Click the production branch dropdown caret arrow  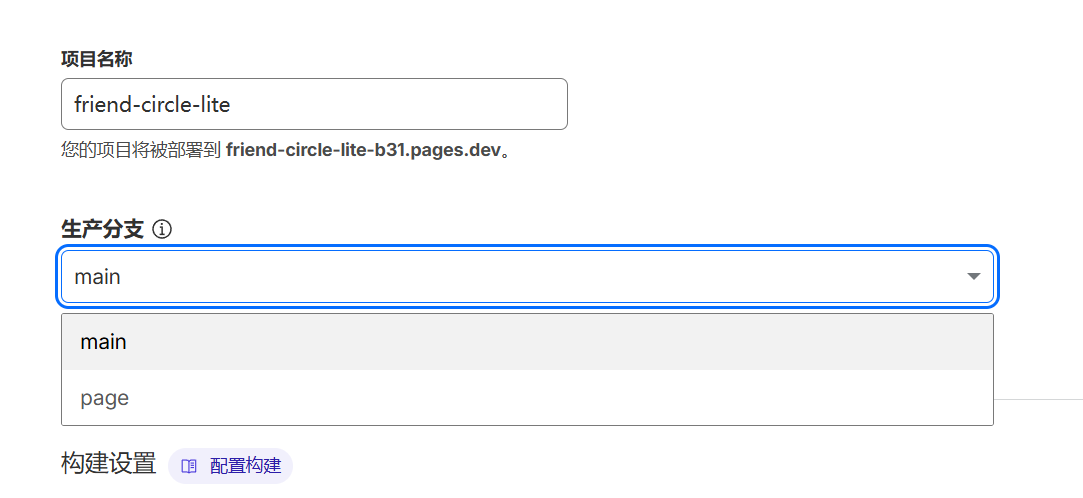pos(973,276)
